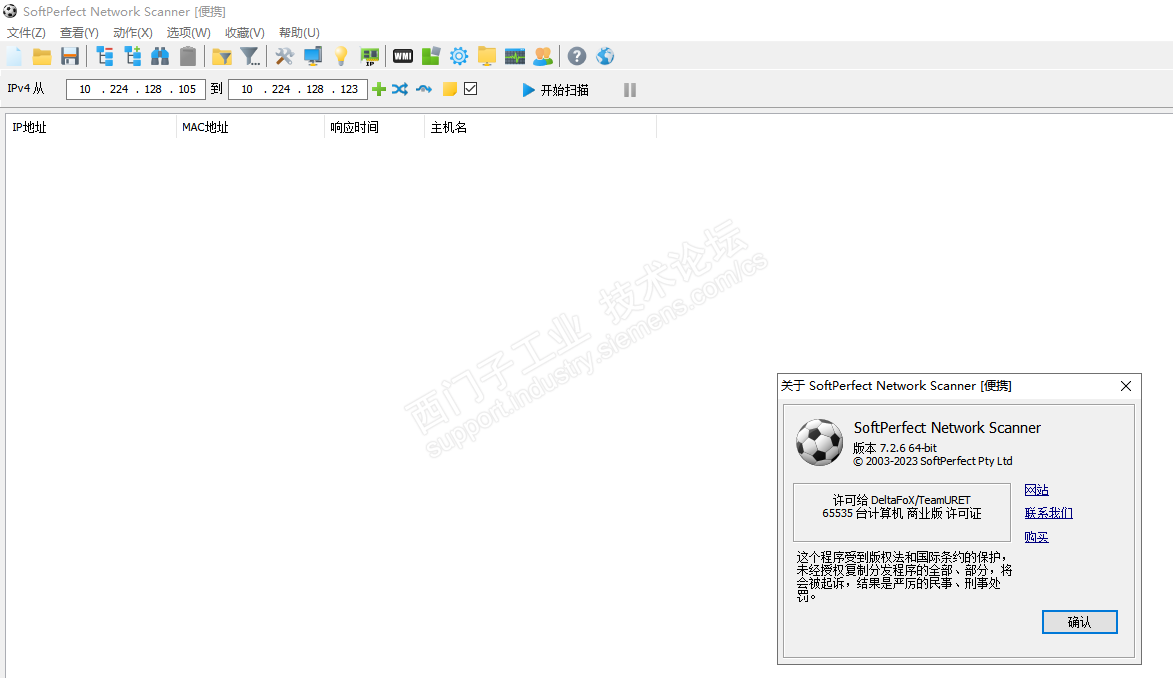This screenshot has height=678, width=1173.
Task: Click the "版本 7.2.6 64-bit" version text
Action: [x=895, y=448]
